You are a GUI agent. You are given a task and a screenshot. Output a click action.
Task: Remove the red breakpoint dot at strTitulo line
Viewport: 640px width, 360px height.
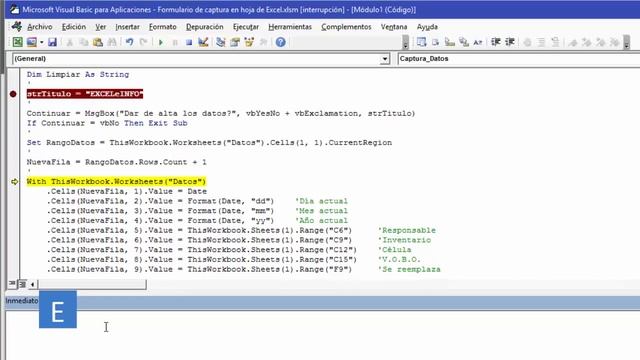point(13,94)
